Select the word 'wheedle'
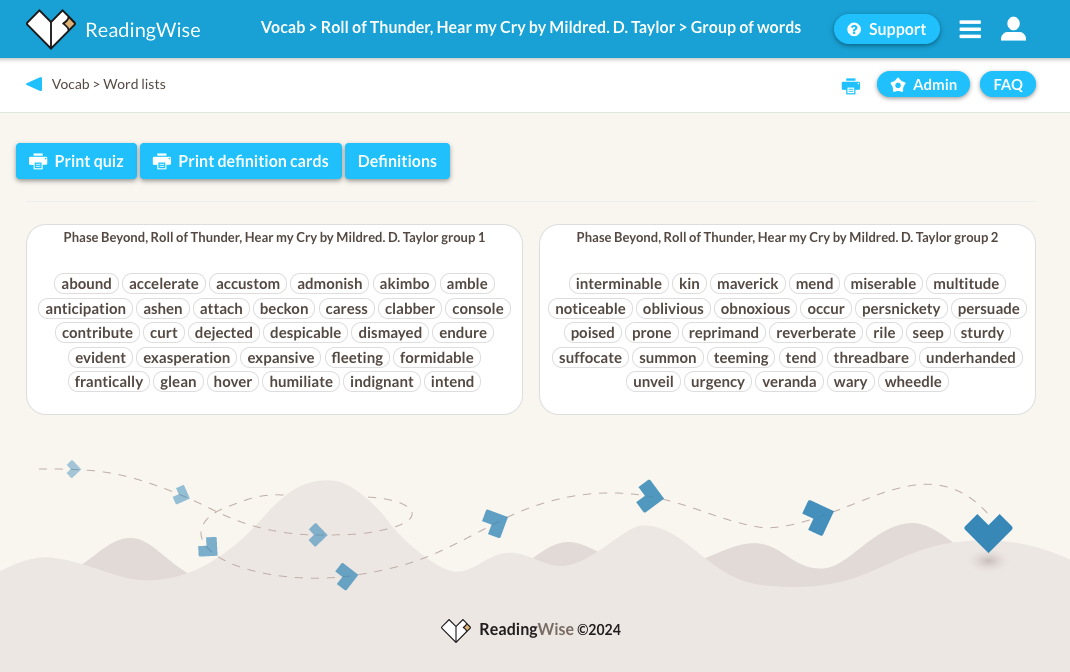Image resolution: width=1070 pixels, height=672 pixels. point(913,382)
